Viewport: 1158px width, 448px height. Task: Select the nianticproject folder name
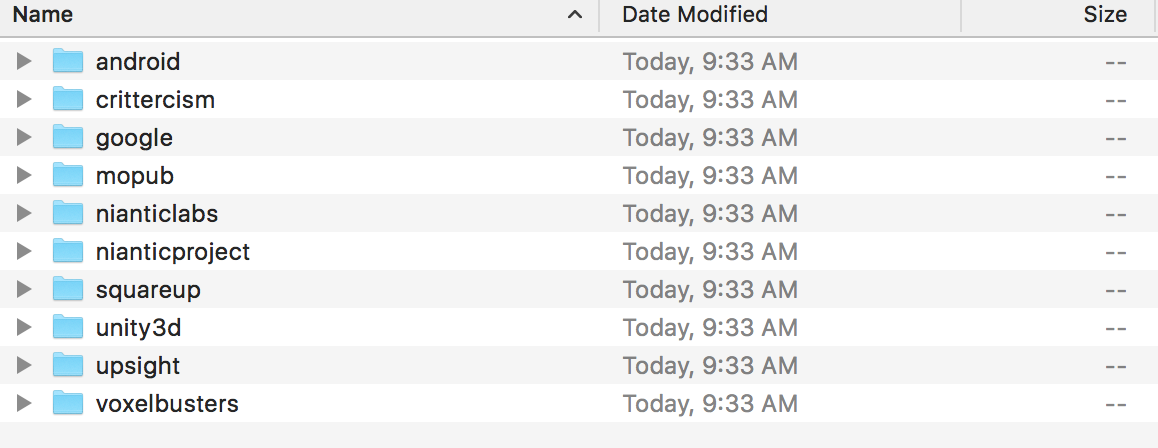[173, 252]
